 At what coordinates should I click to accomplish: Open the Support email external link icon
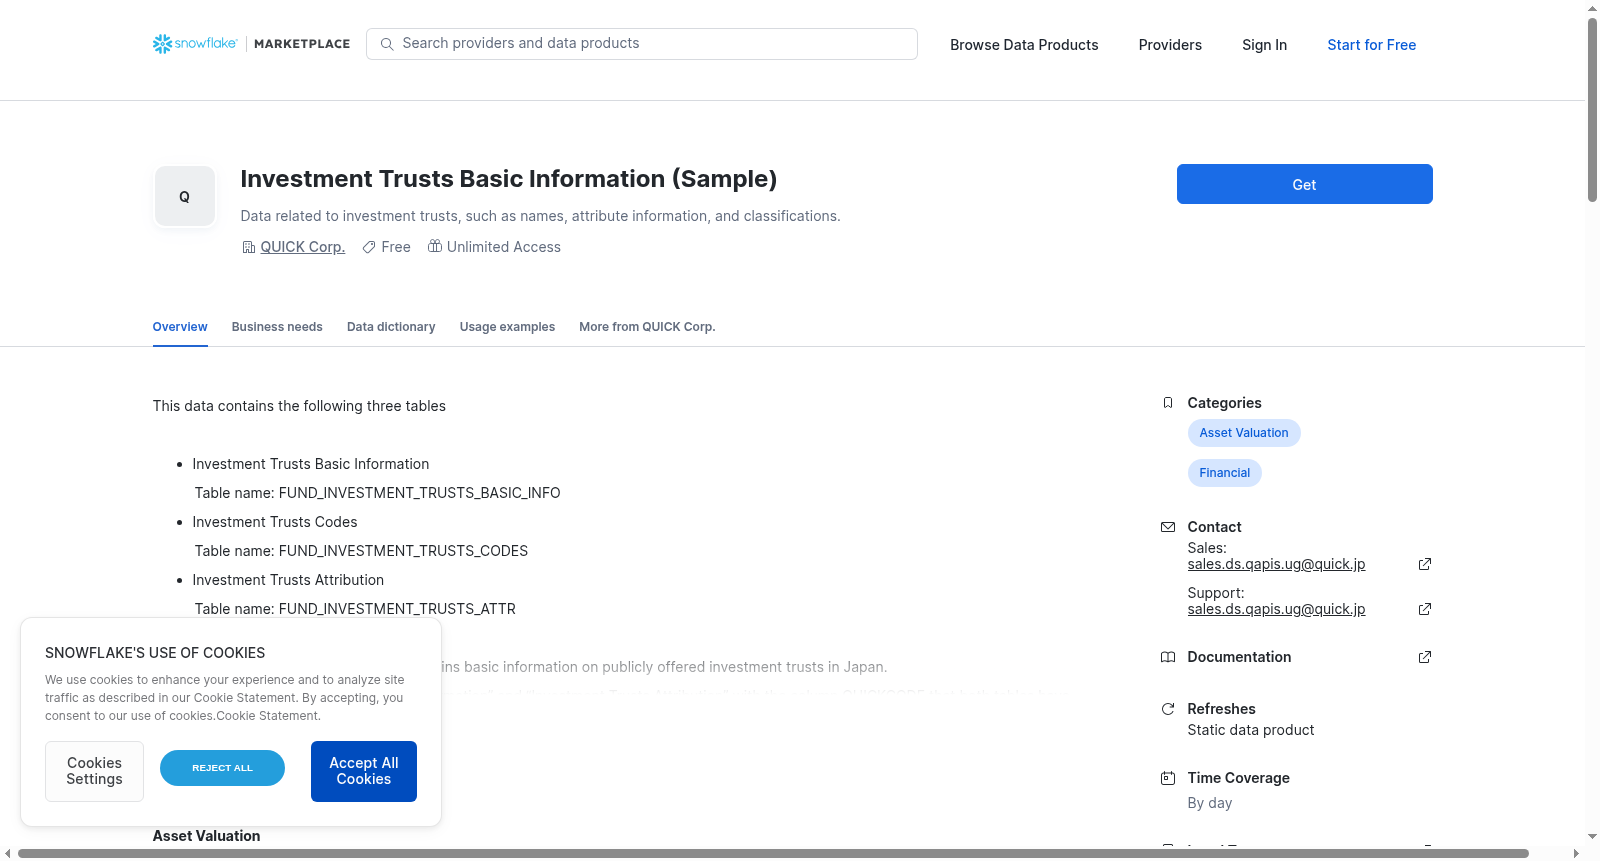click(1425, 609)
